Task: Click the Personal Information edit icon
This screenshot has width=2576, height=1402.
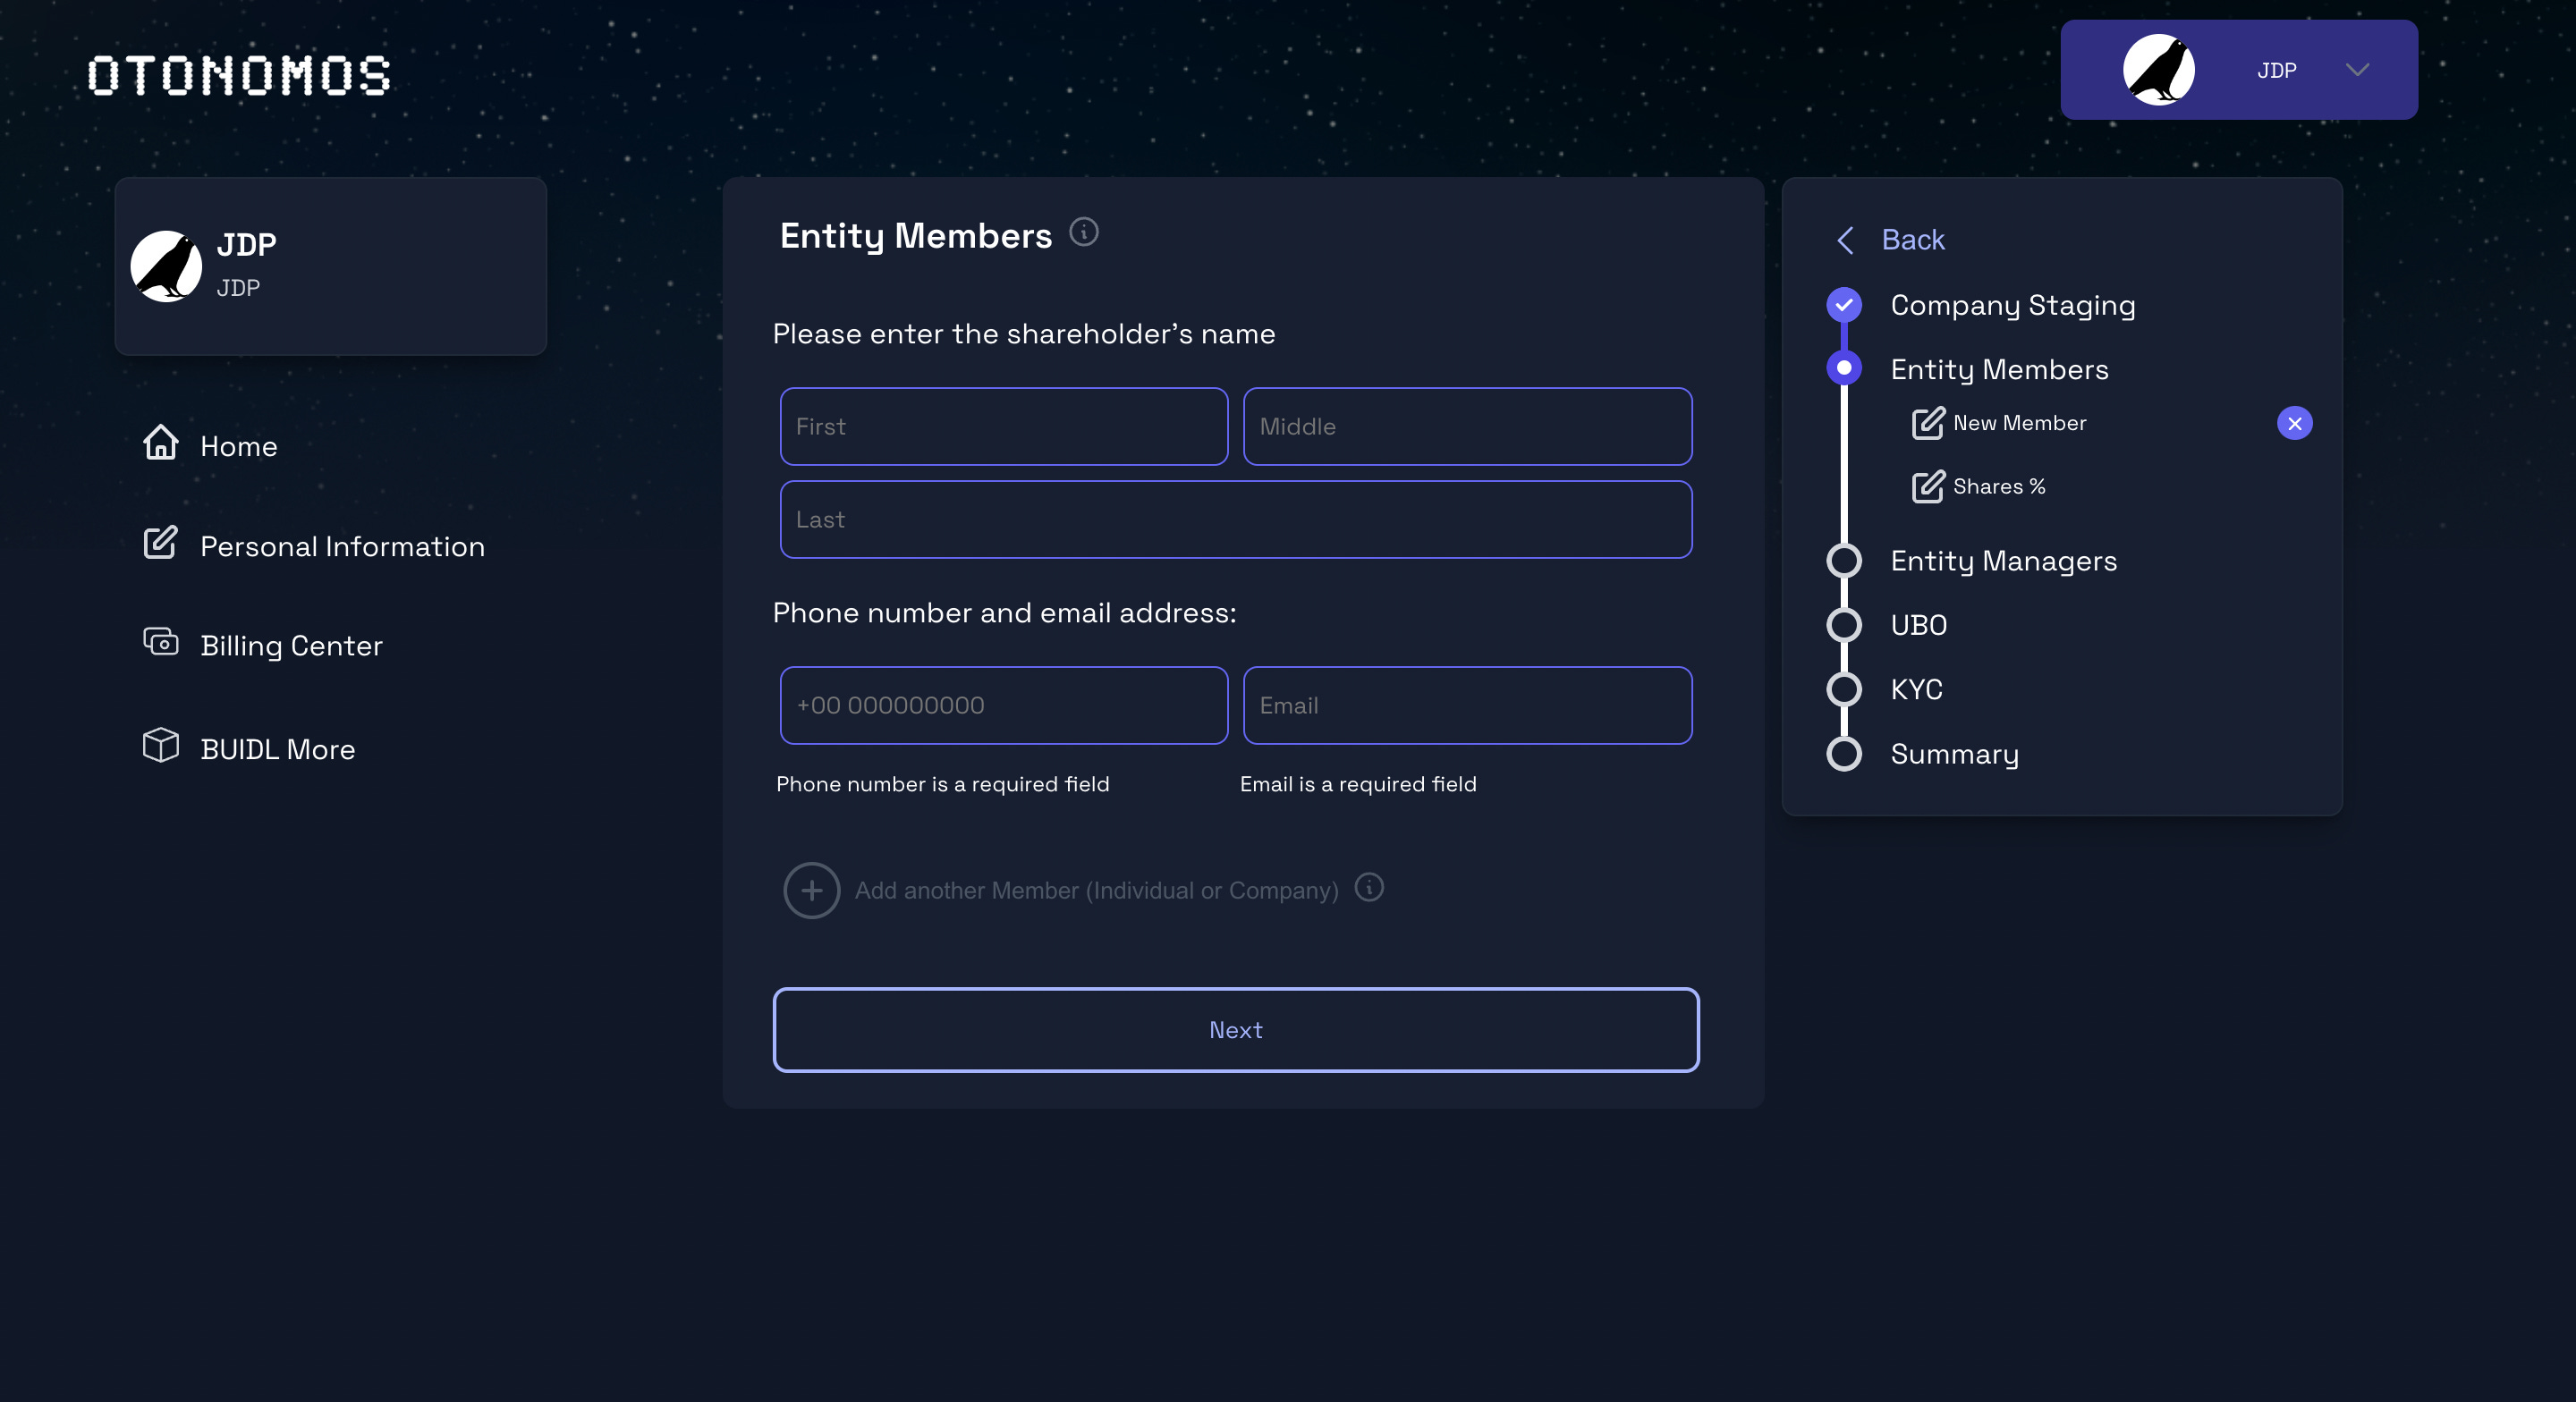Action: [160, 543]
